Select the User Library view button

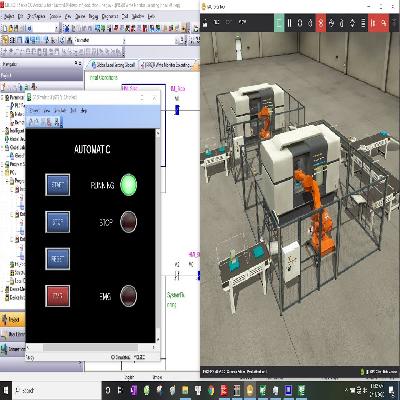tap(12, 334)
